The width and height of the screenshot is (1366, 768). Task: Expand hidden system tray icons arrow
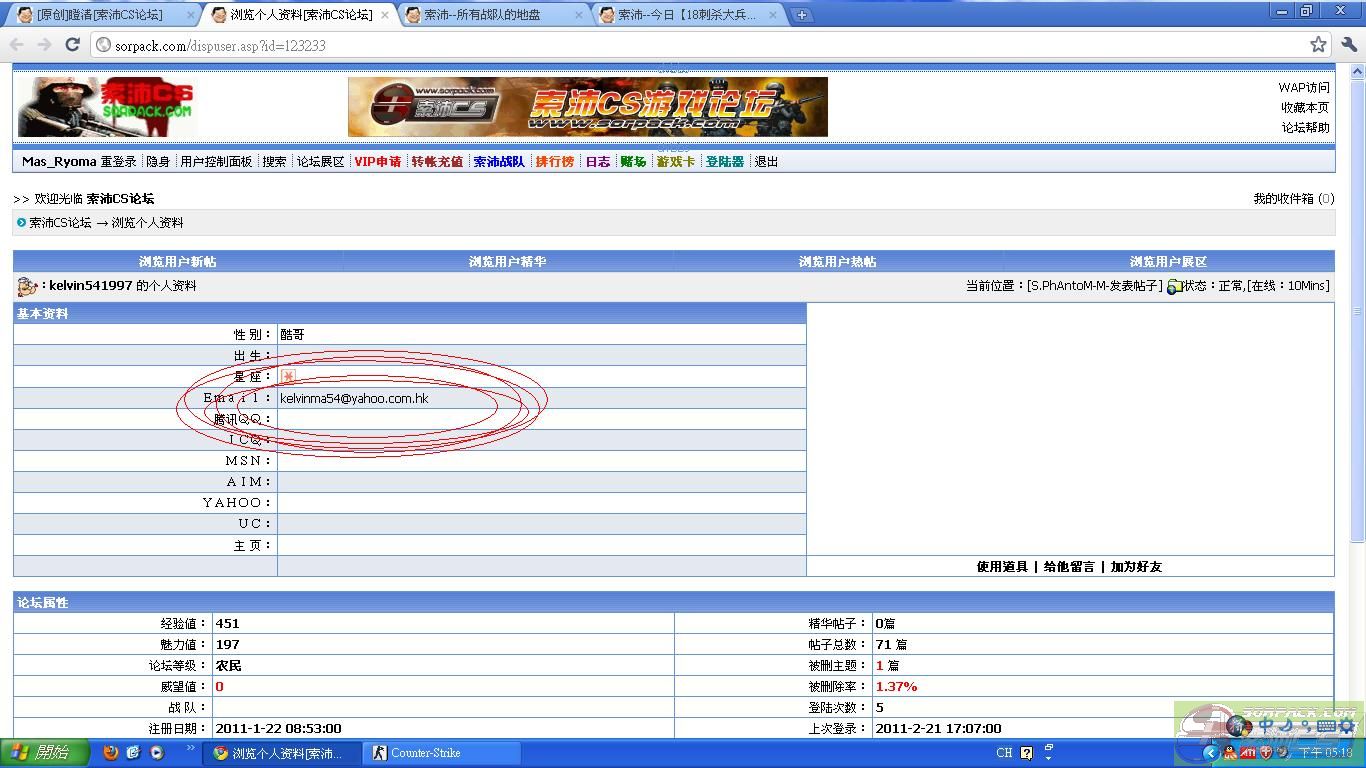pyautogui.click(x=1211, y=753)
